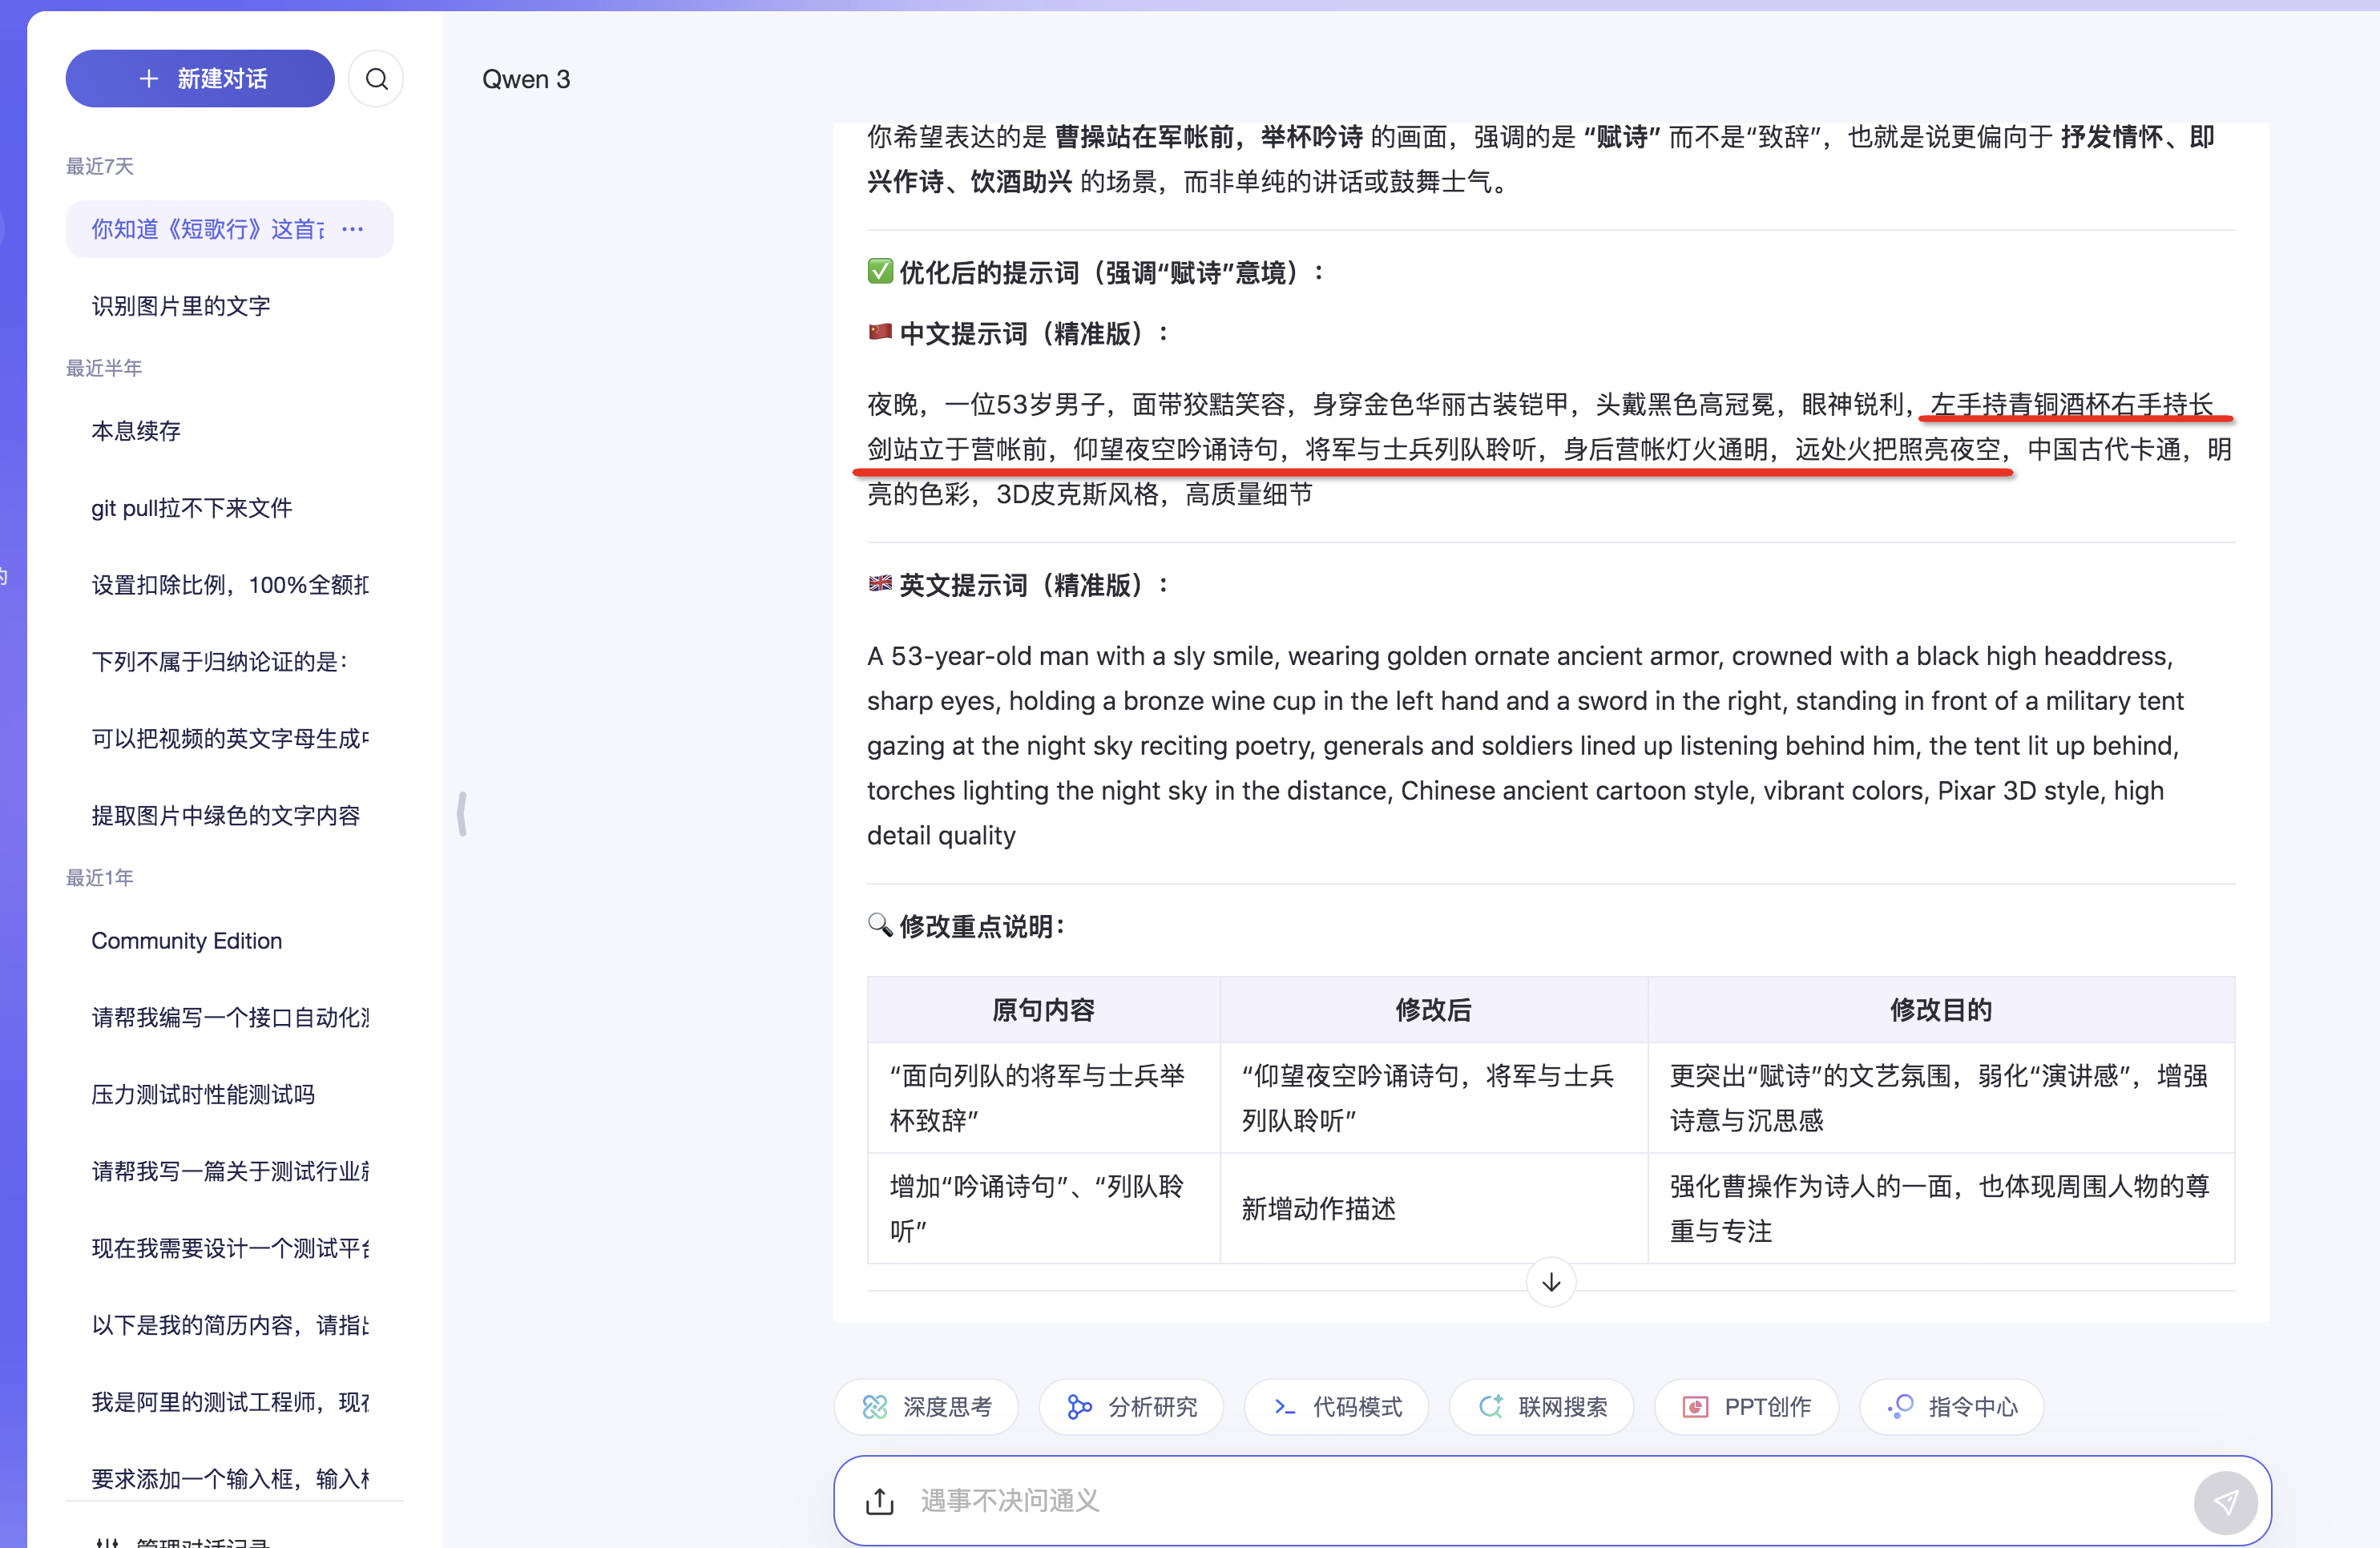
Task: Open the Community Edition conversation
Action: (187, 940)
